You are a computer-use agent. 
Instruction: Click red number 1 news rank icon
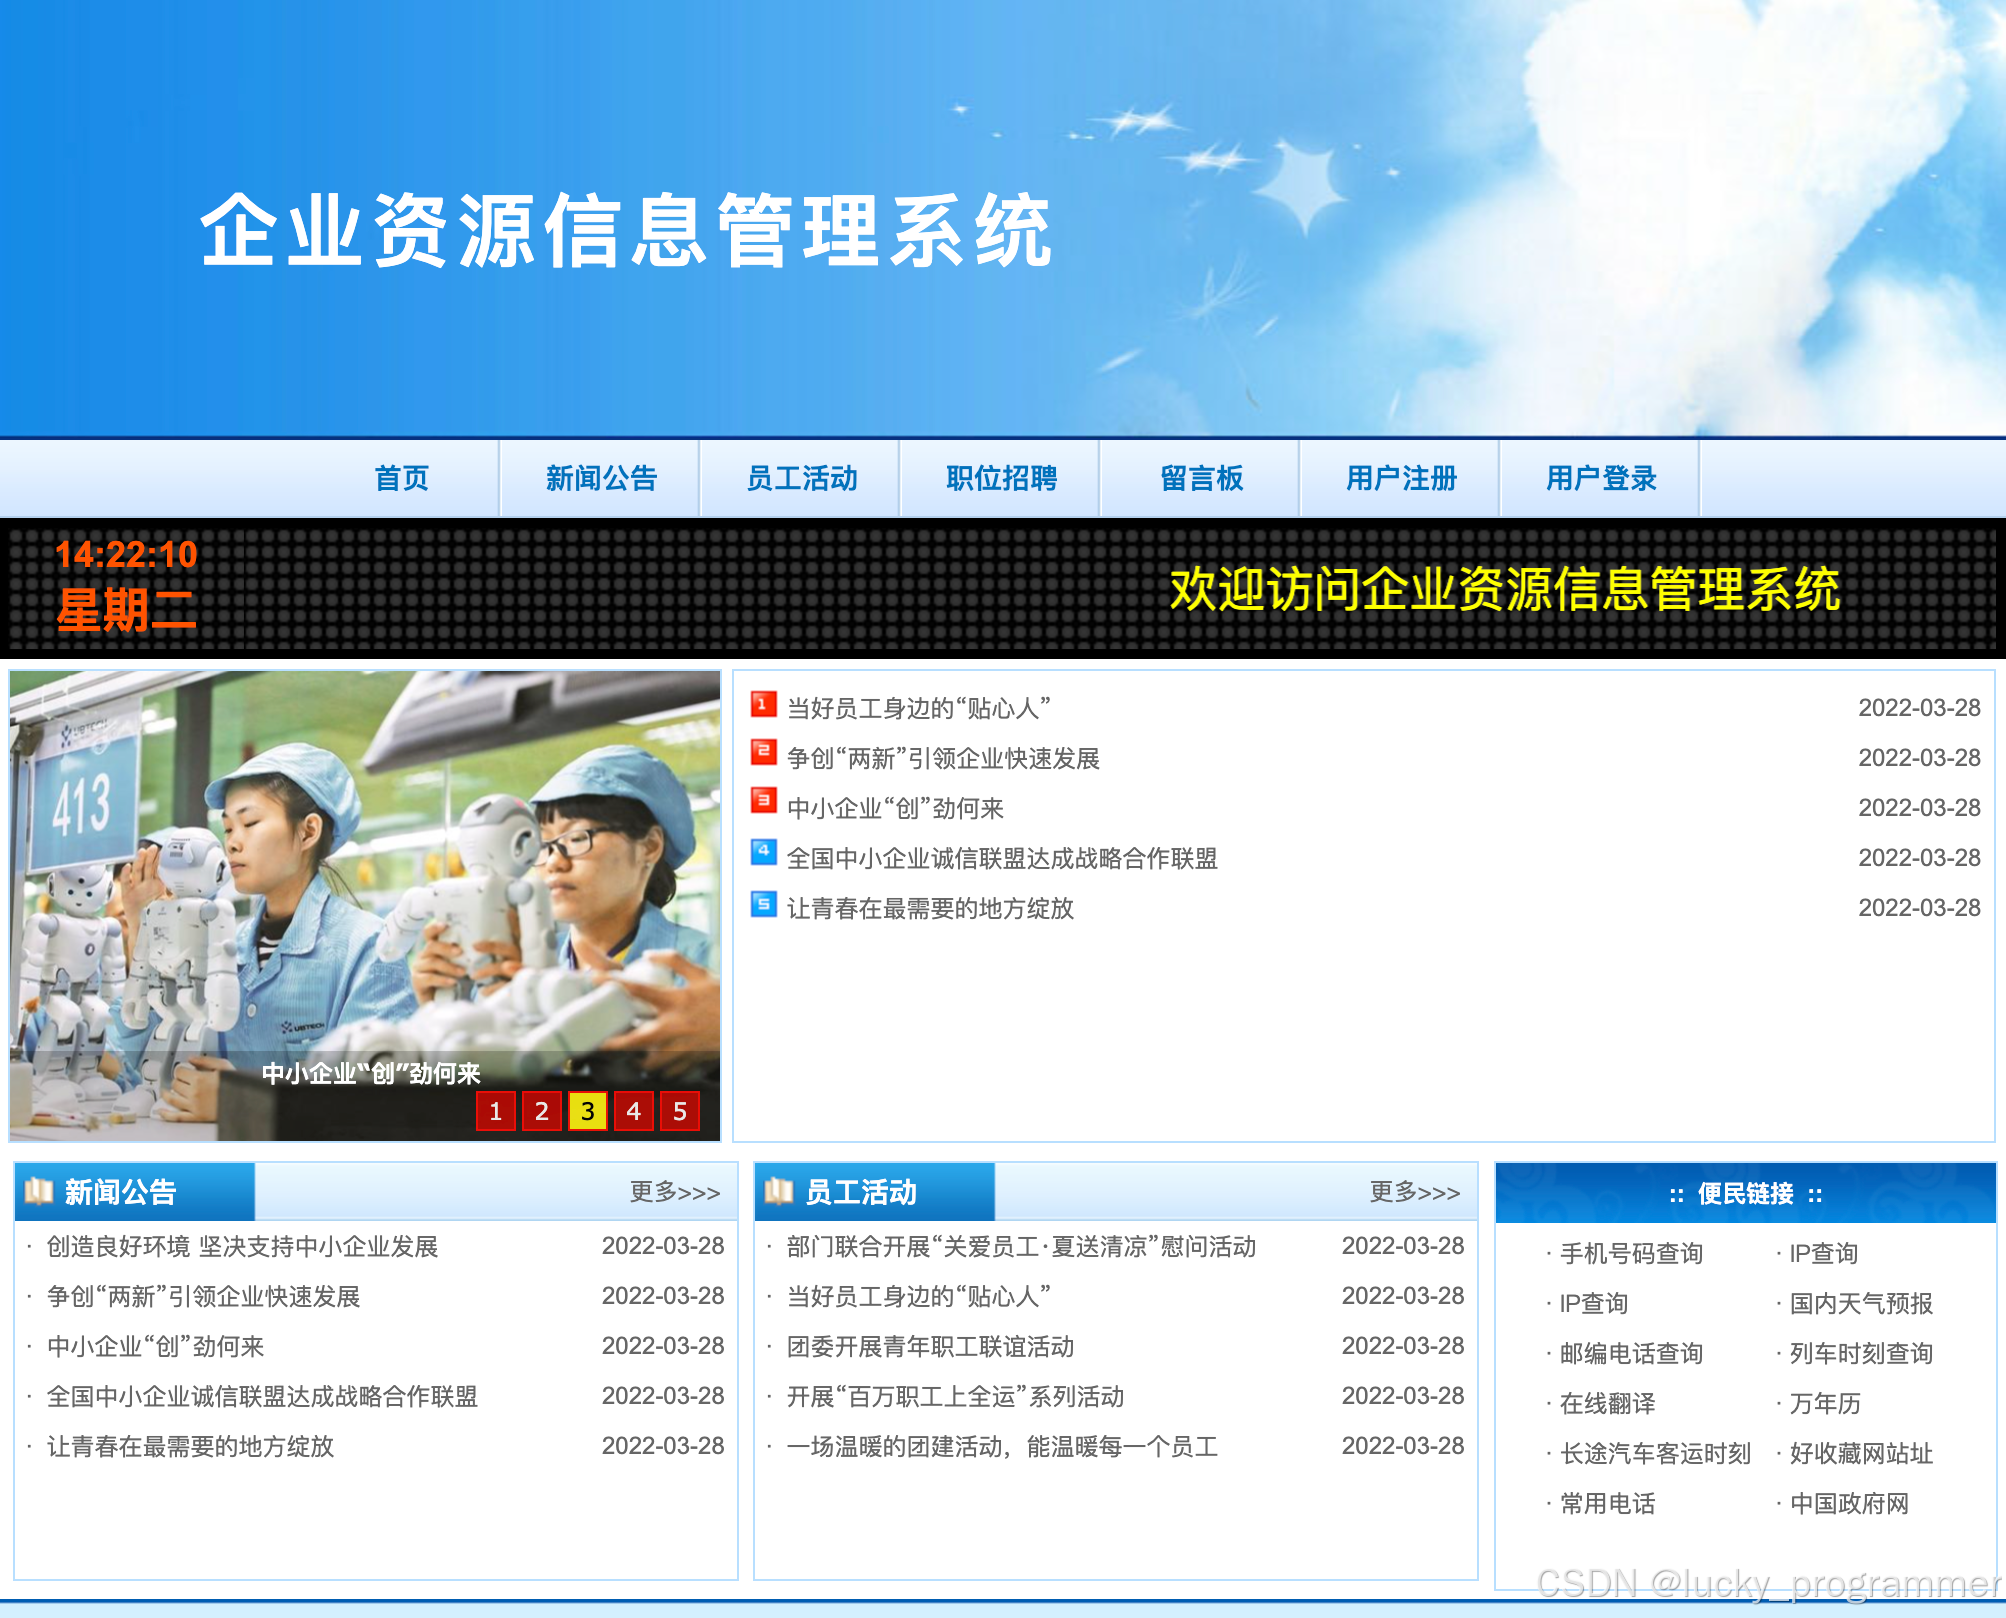click(x=763, y=704)
